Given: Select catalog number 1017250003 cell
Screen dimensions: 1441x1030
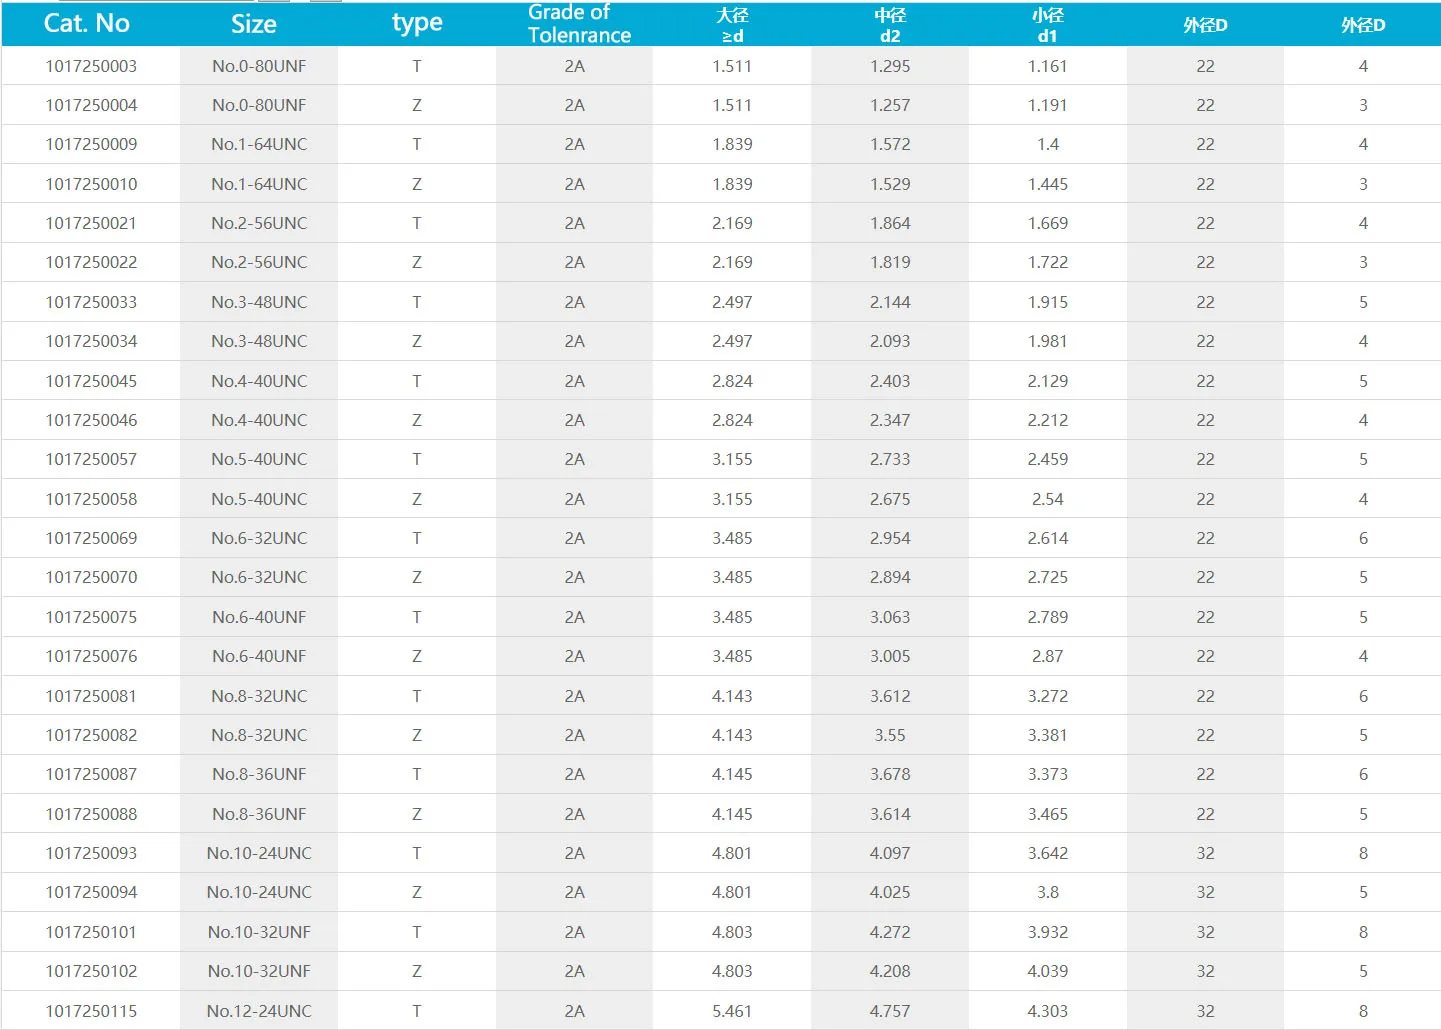Looking at the screenshot, I should (x=91, y=66).
